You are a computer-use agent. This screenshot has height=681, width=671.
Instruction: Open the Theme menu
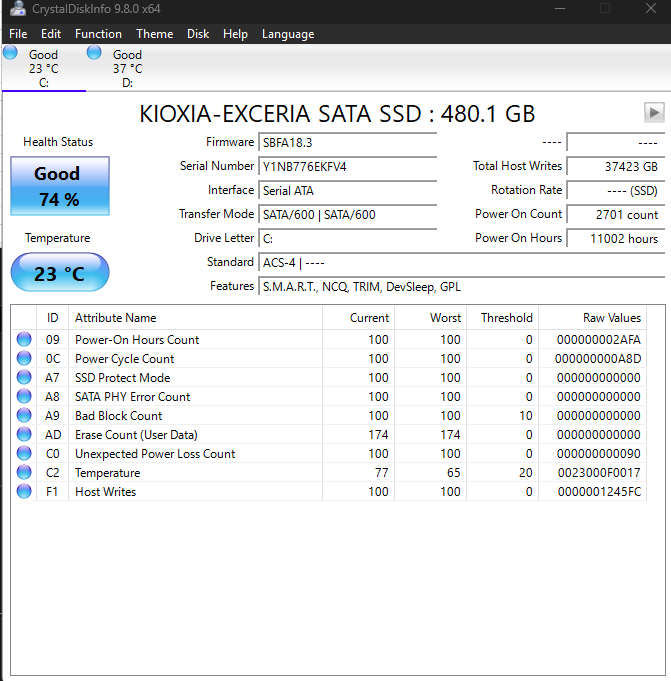point(155,34)
